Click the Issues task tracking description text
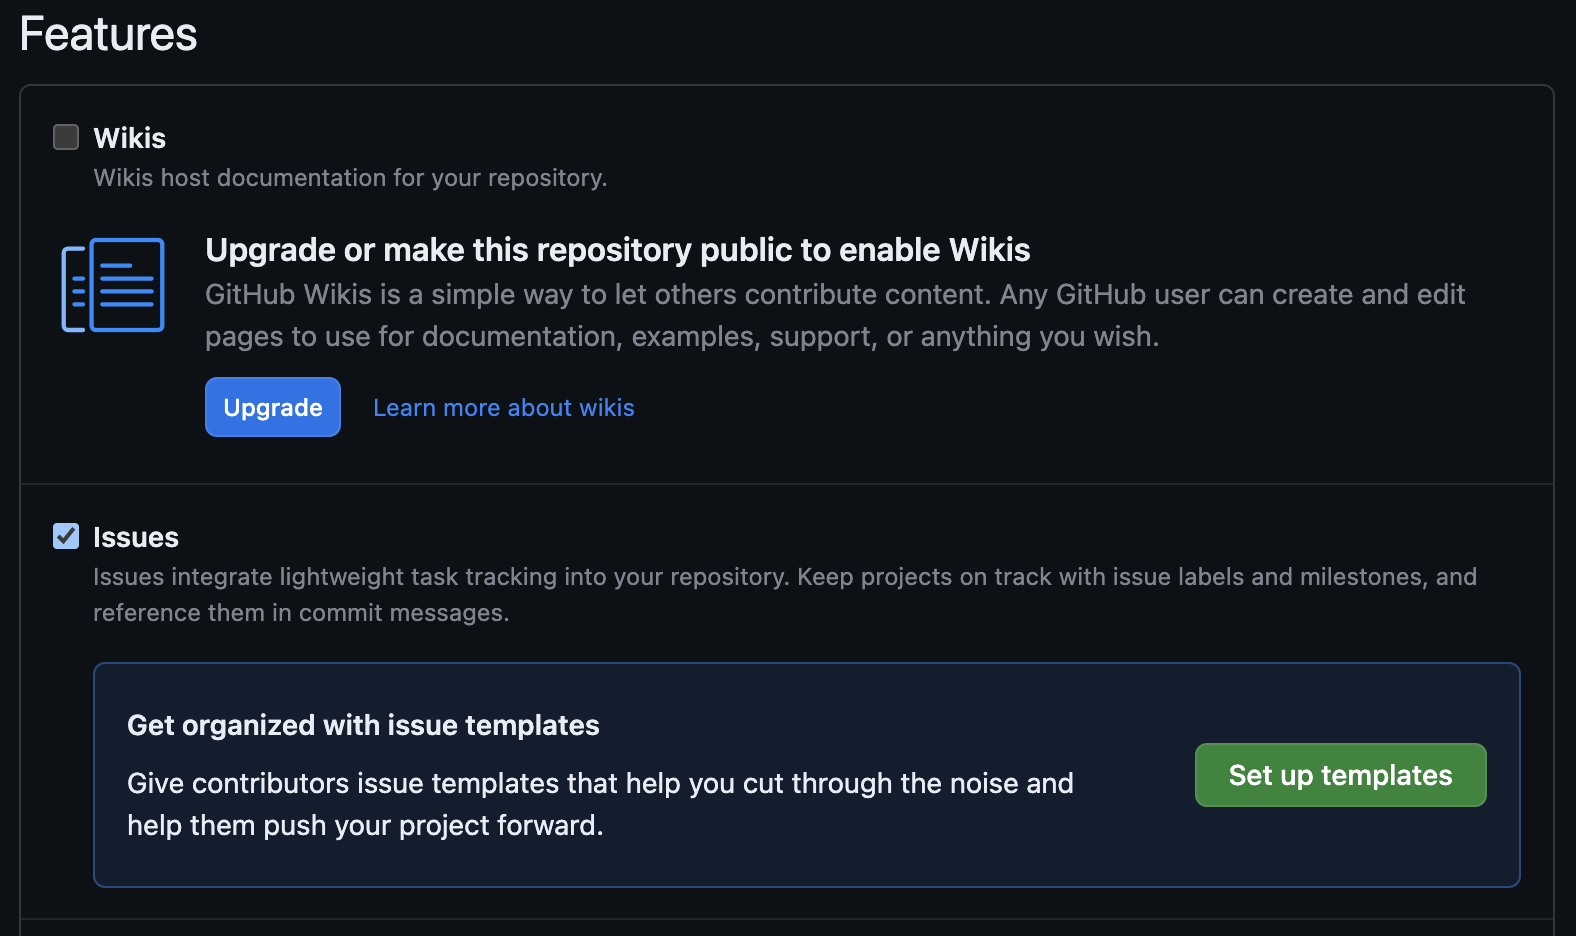Image resolution: width=1576 pixels, height=936 pixels. coord(784,594)
